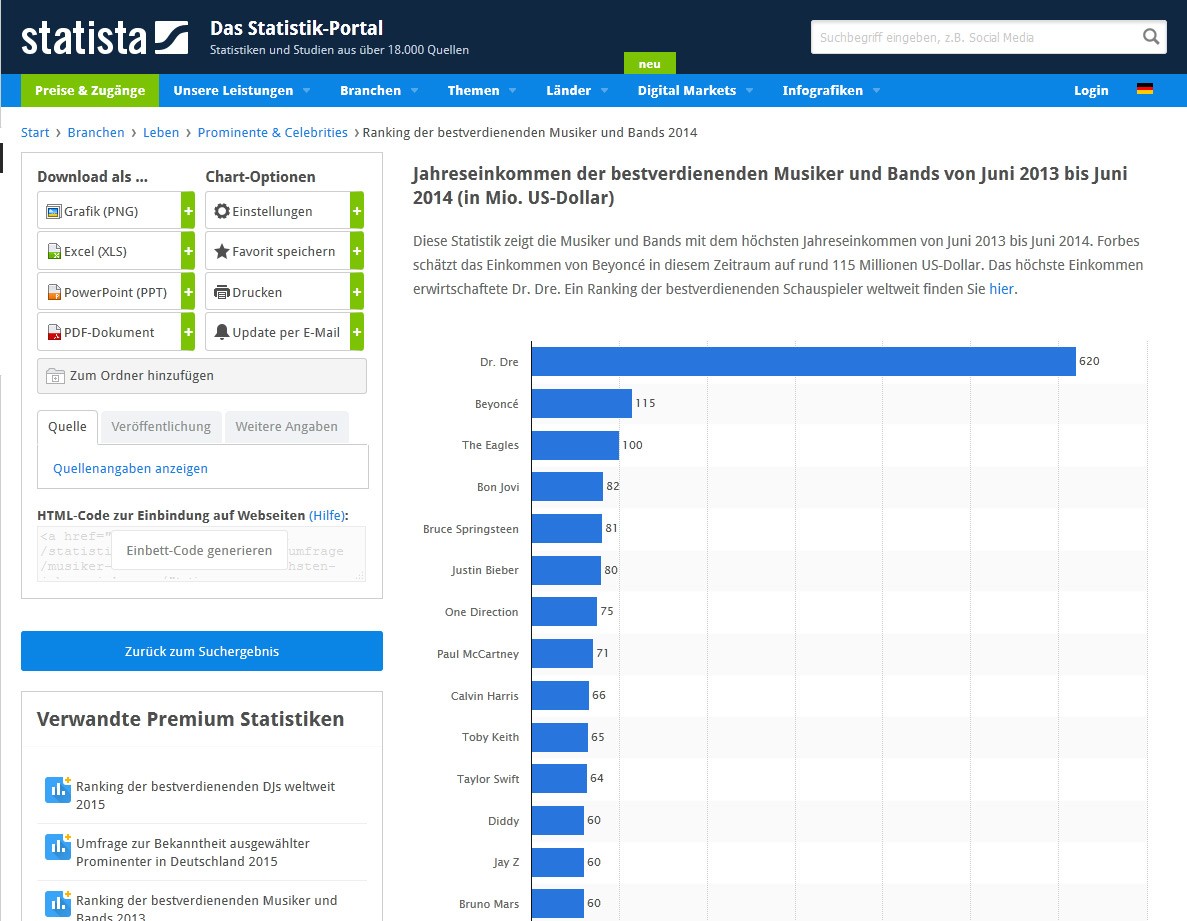The width and height of the screenshot is (1187, 921).
Task: Expand the Digital Markets dropdown arrow
Action: [749, 91]
